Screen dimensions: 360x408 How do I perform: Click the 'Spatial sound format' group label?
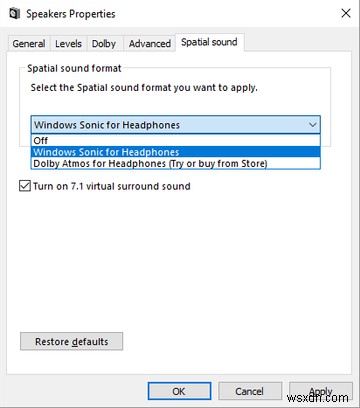[74, 68]
